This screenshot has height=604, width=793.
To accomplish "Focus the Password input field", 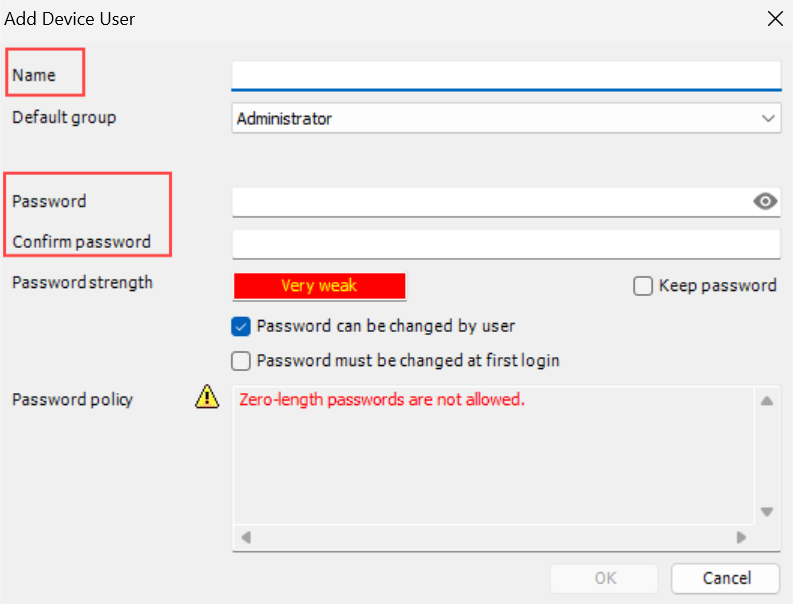I will pyautogui.click(x=492, y=202).
